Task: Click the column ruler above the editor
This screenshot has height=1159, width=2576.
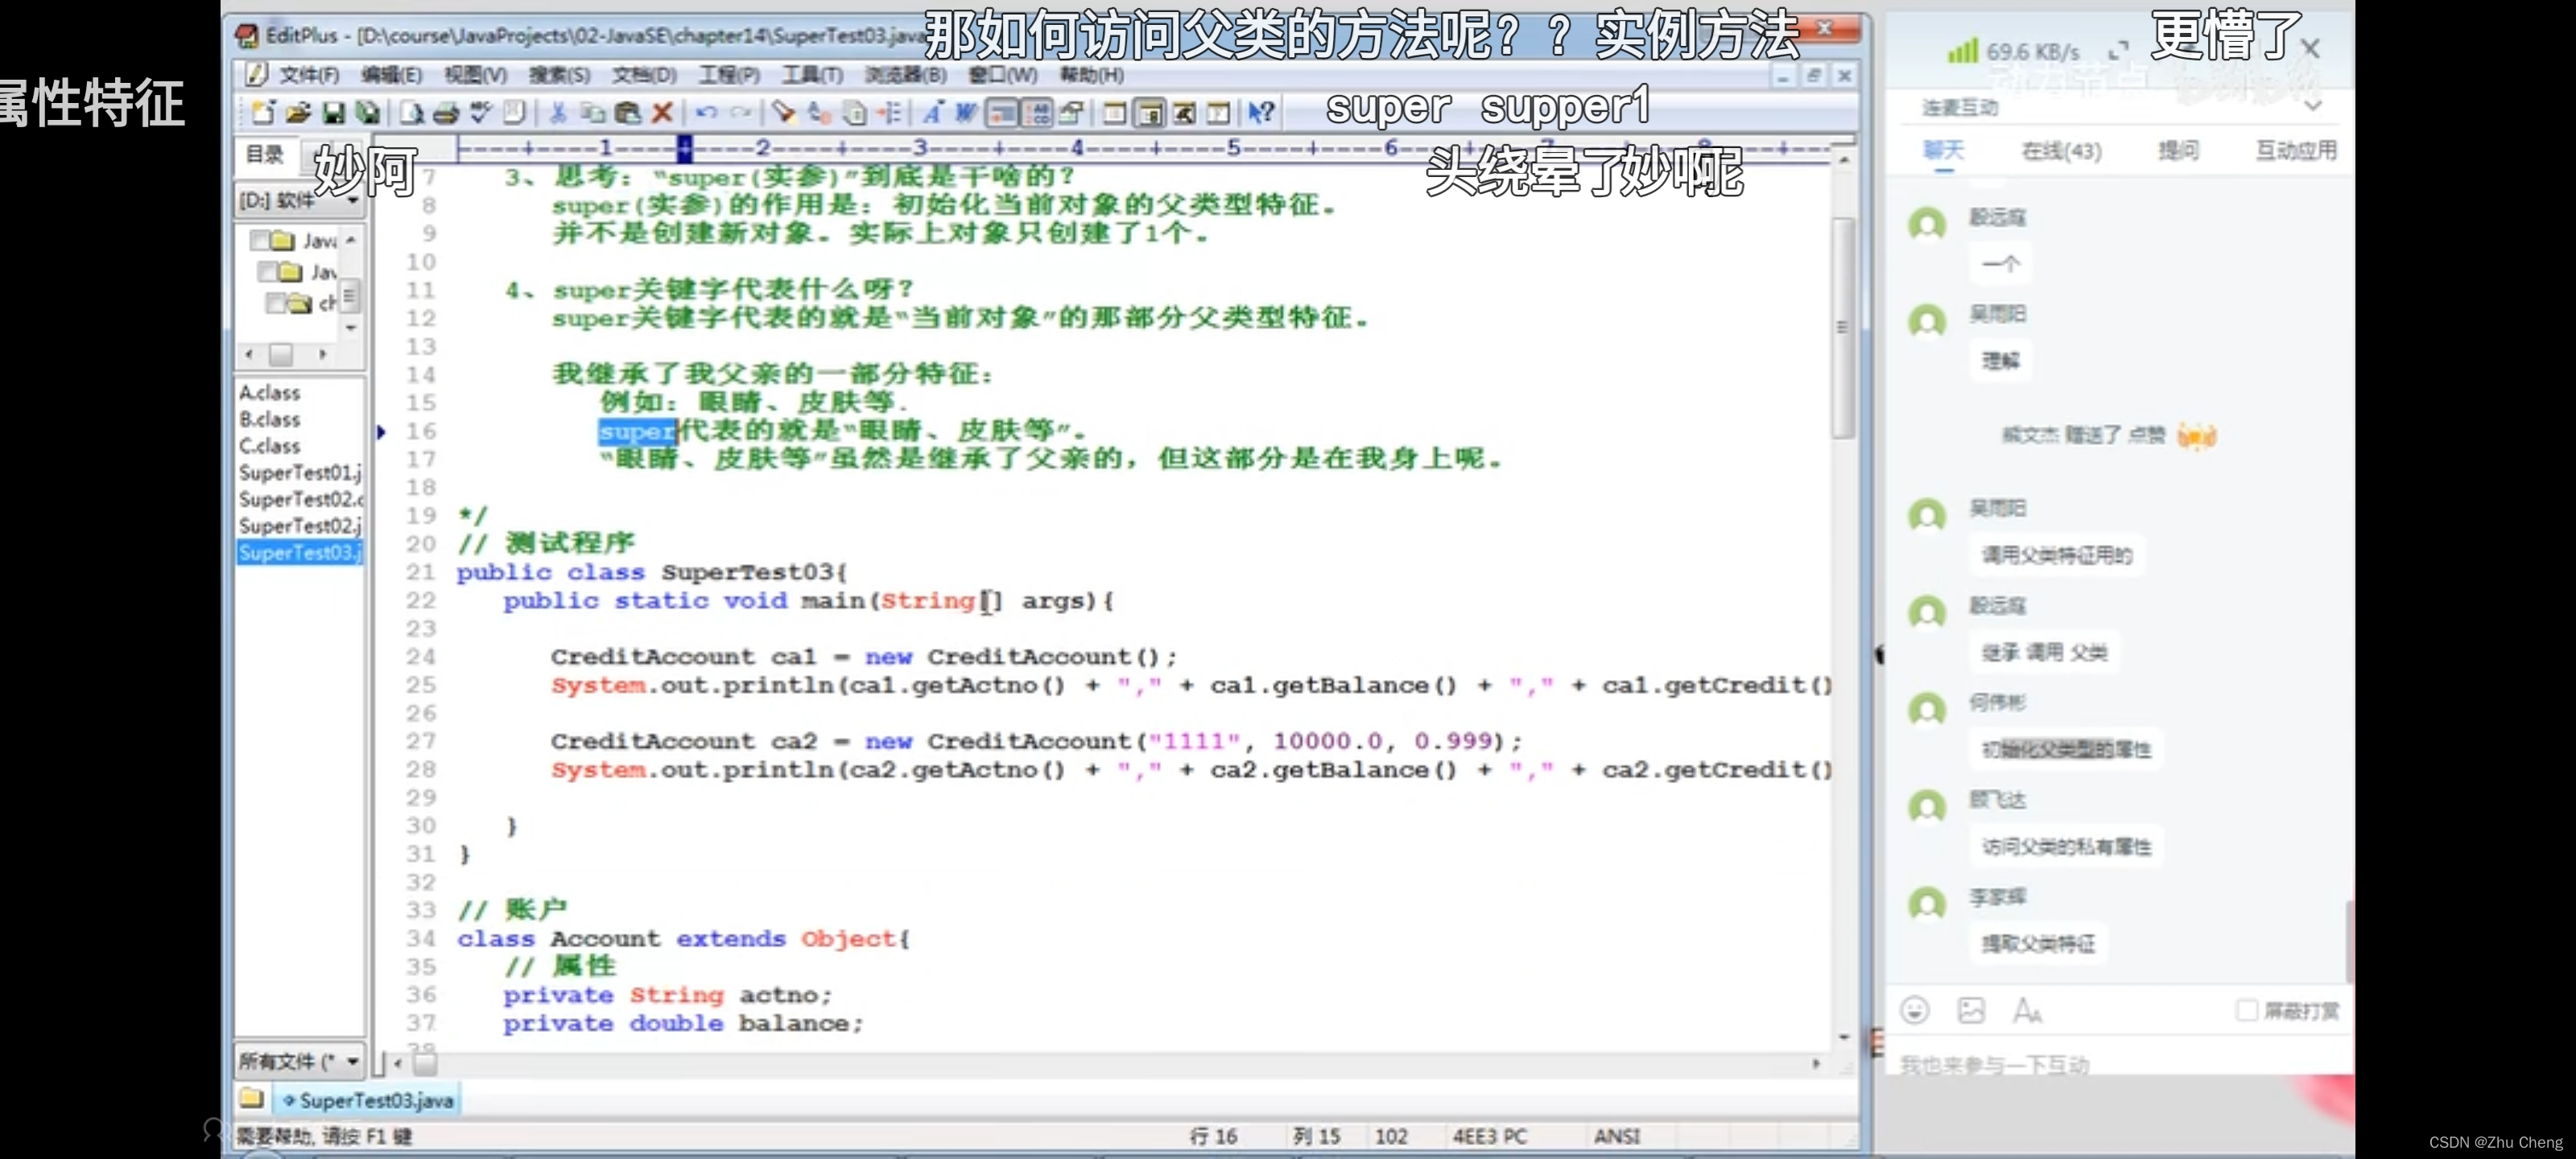Action: pos(1143,149)
